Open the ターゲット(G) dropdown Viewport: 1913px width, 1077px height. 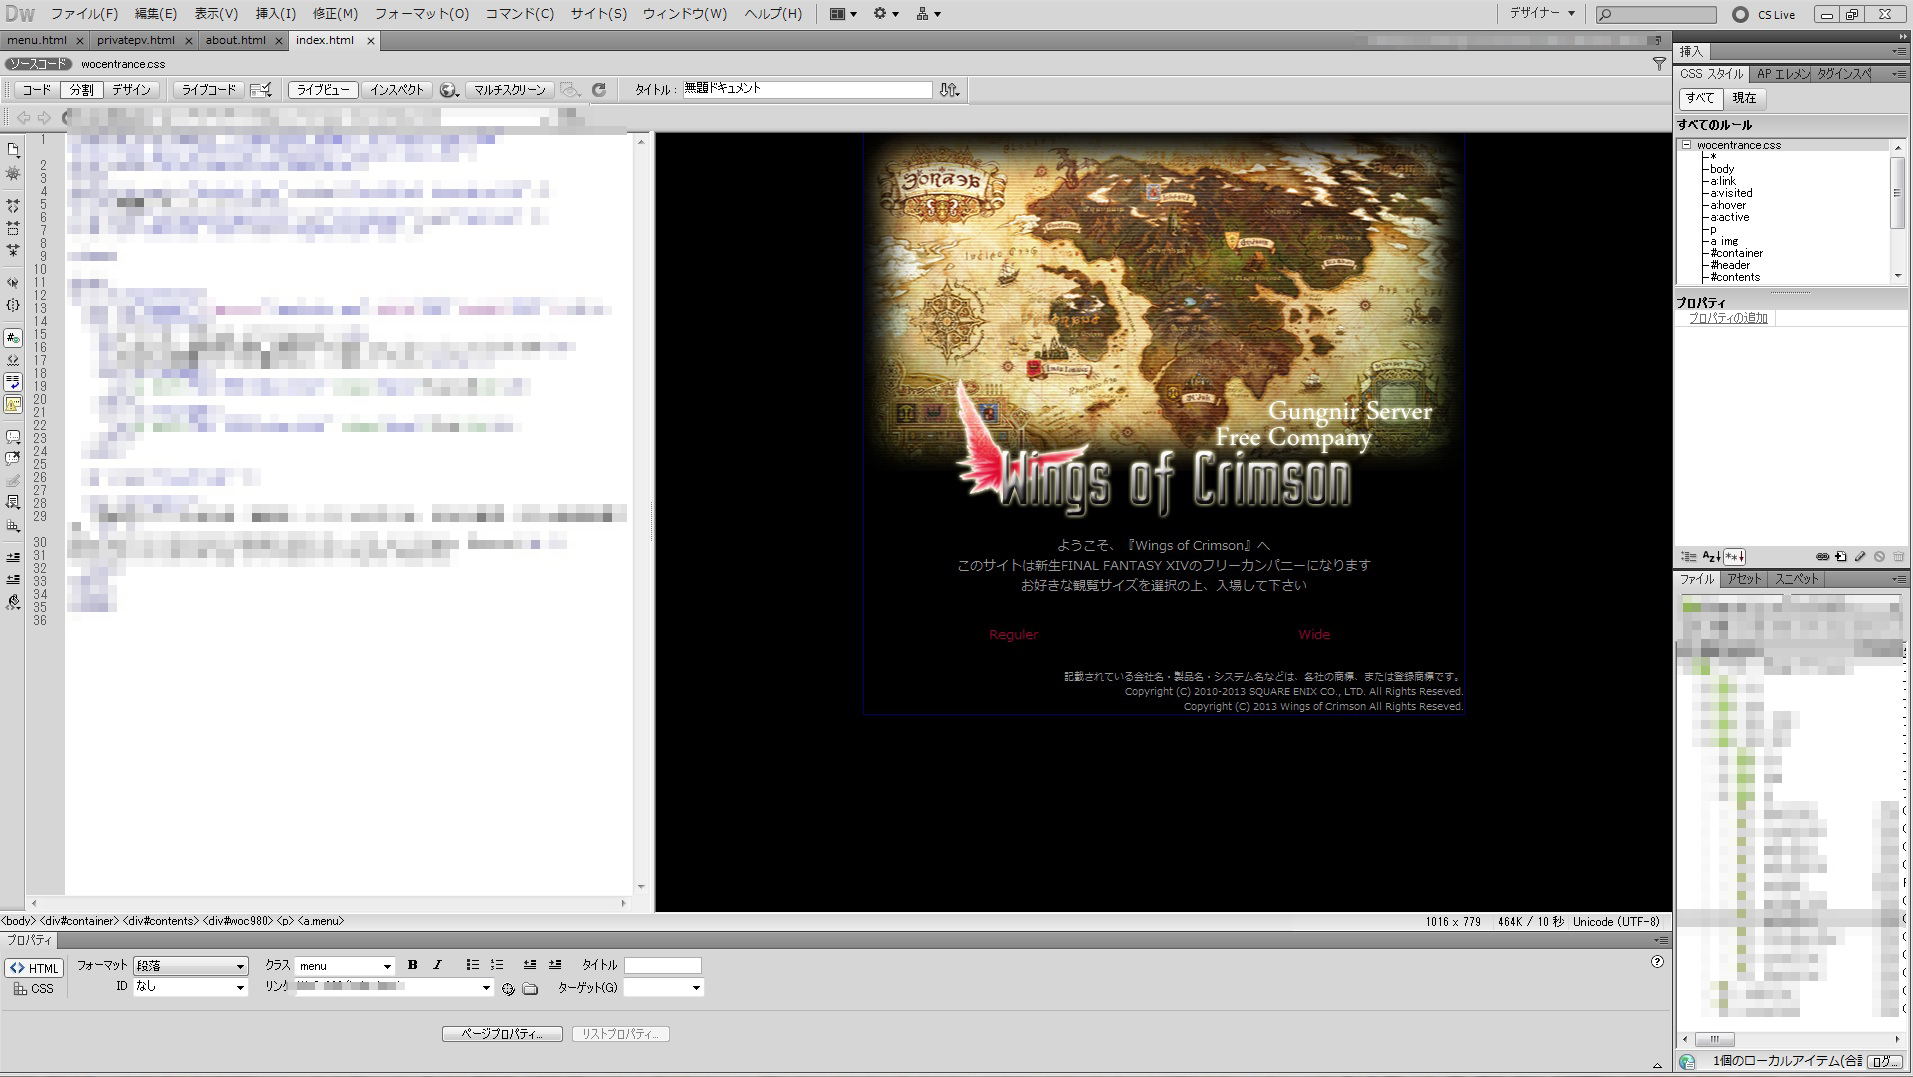(663, 987)
